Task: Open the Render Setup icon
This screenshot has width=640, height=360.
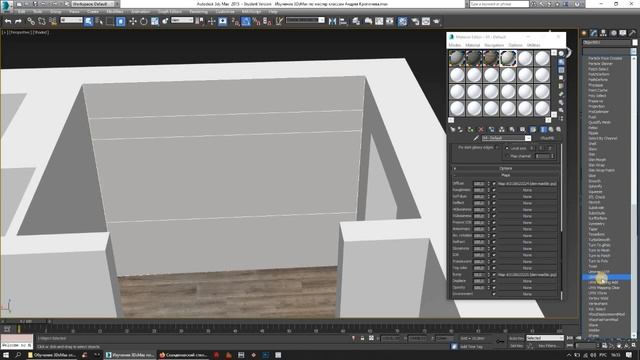Action: tap(415, 21)
